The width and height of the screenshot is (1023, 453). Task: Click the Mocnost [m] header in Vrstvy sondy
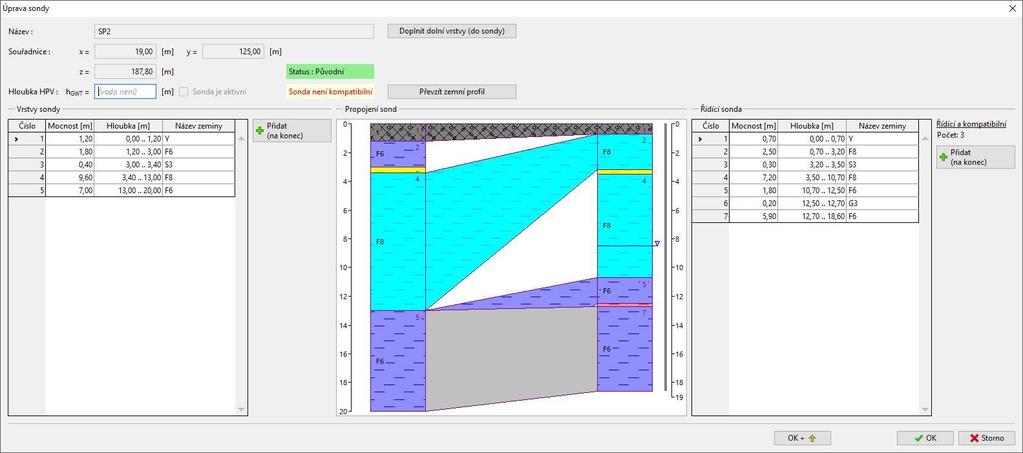click(70, 126)
